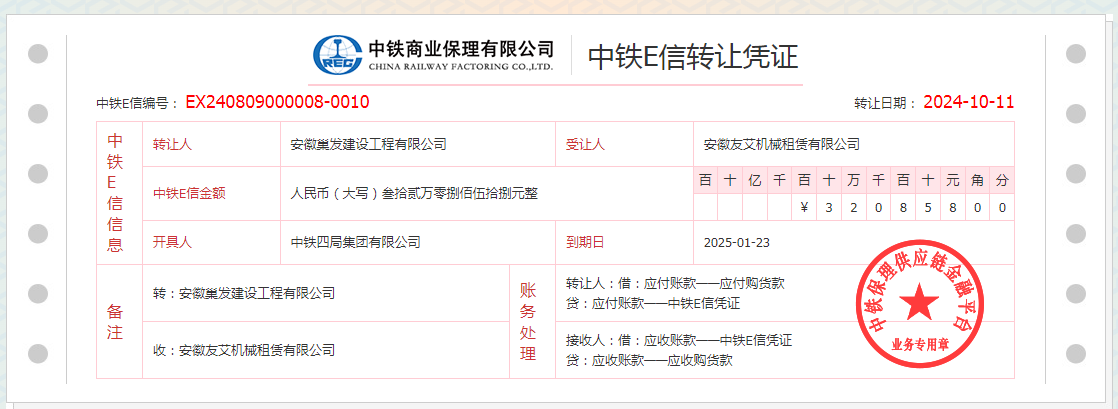Screen dimensions: 1118x409
Task: Click the due date 2025-01-23
Action: pyautogui.click(x=736, y=242)
